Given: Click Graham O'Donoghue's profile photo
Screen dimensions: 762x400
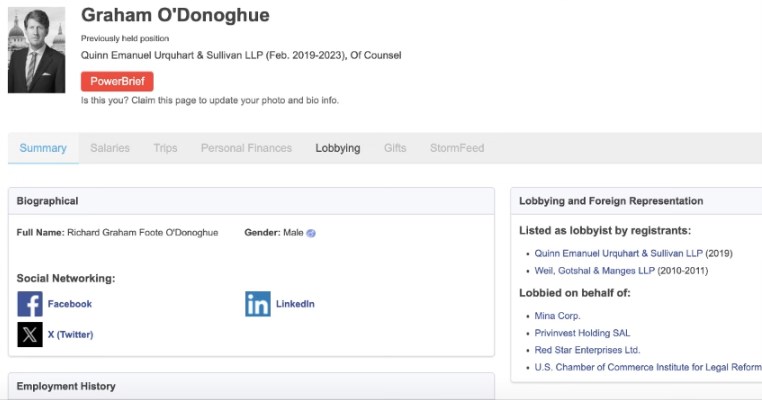Looking at the screenshot, I should tap(37, 50).
